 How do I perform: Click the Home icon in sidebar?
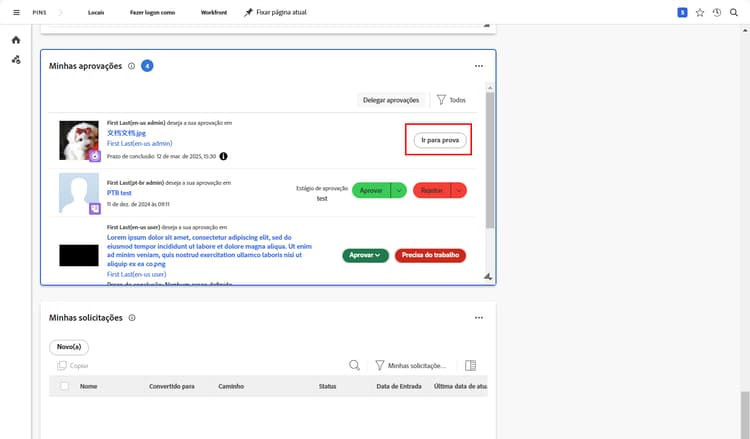(x=16, y=40)
